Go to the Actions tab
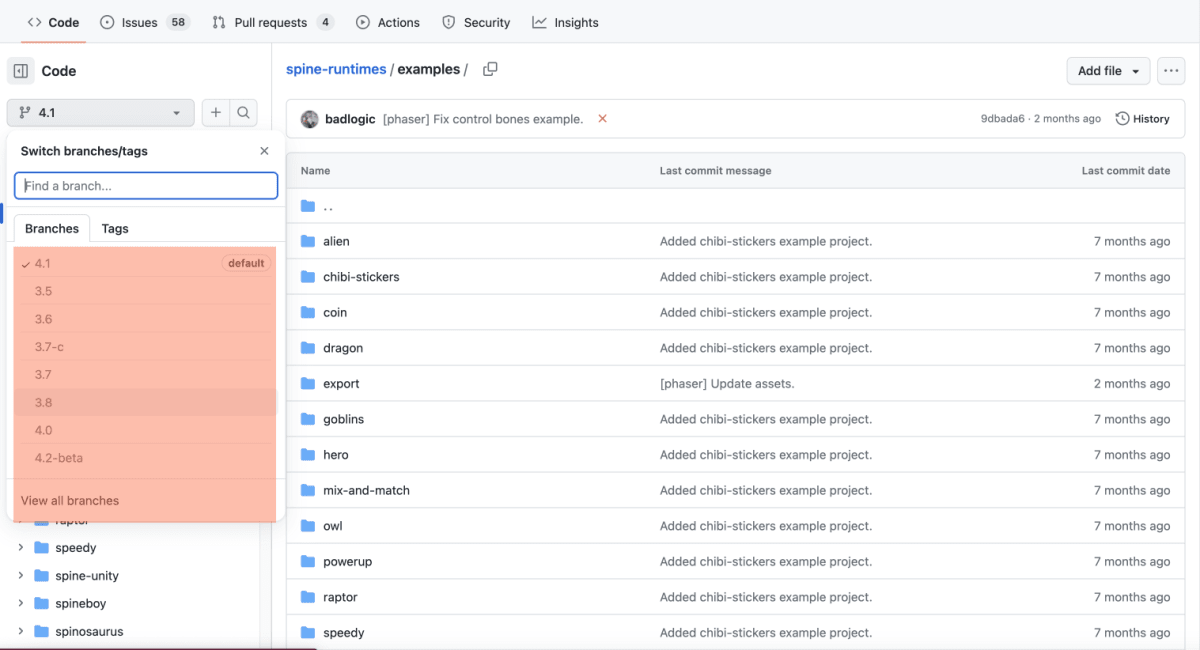This screenshot has width=1200, height=650. (x=388, y=22)
